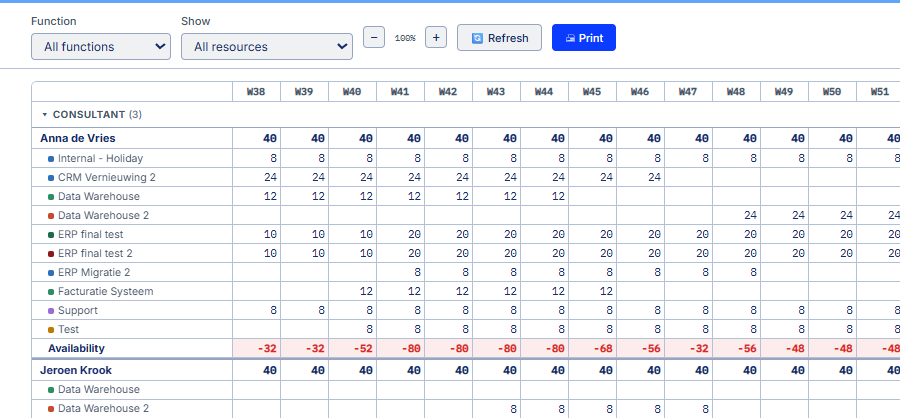Click the Internal - Holiday project label
The width and height of the screenshot is (900, 418).
click(100, 158)
